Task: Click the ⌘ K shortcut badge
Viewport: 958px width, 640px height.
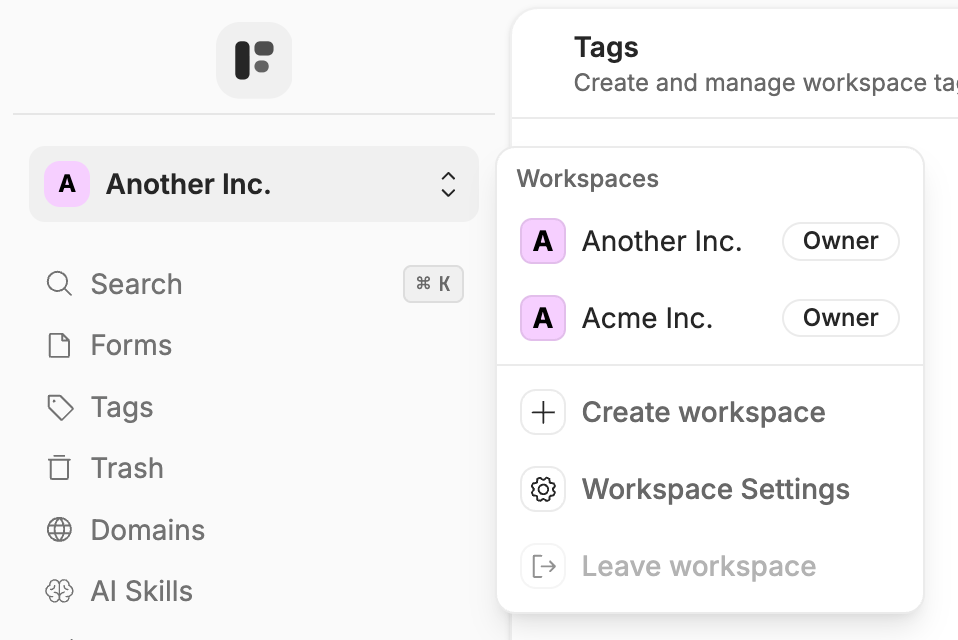Action: click(433, 284)
